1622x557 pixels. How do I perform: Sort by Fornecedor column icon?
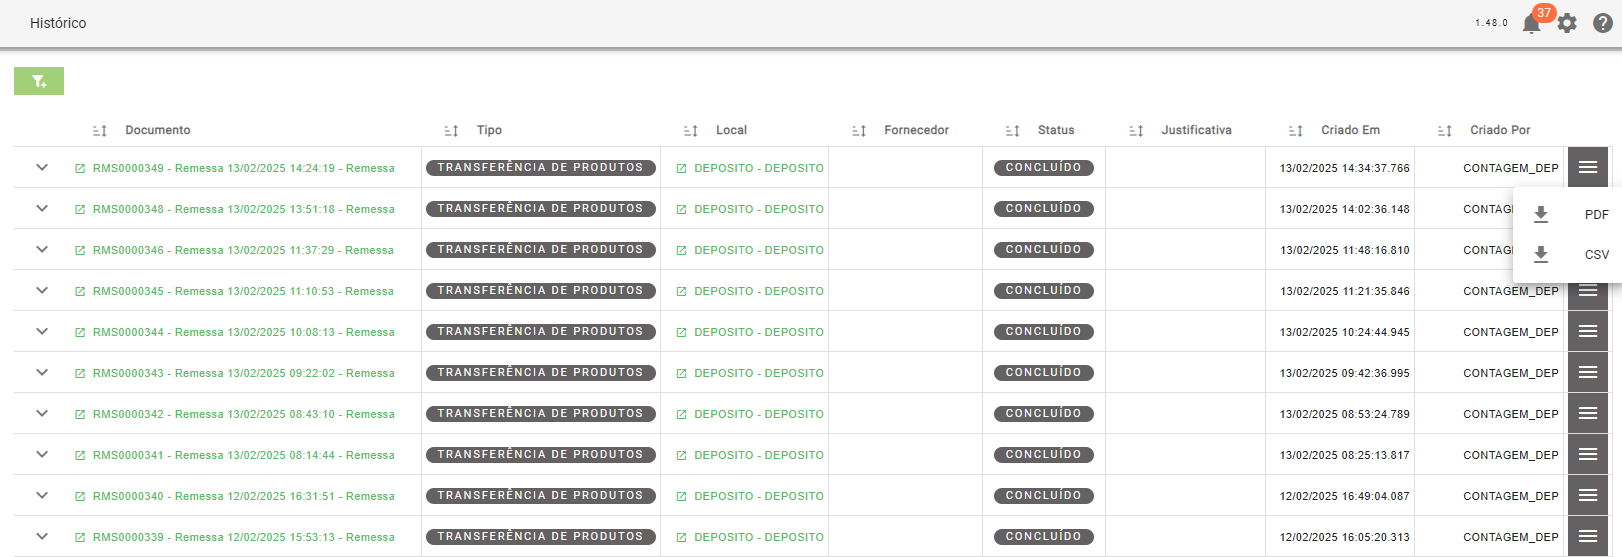[x=859, y=131]
